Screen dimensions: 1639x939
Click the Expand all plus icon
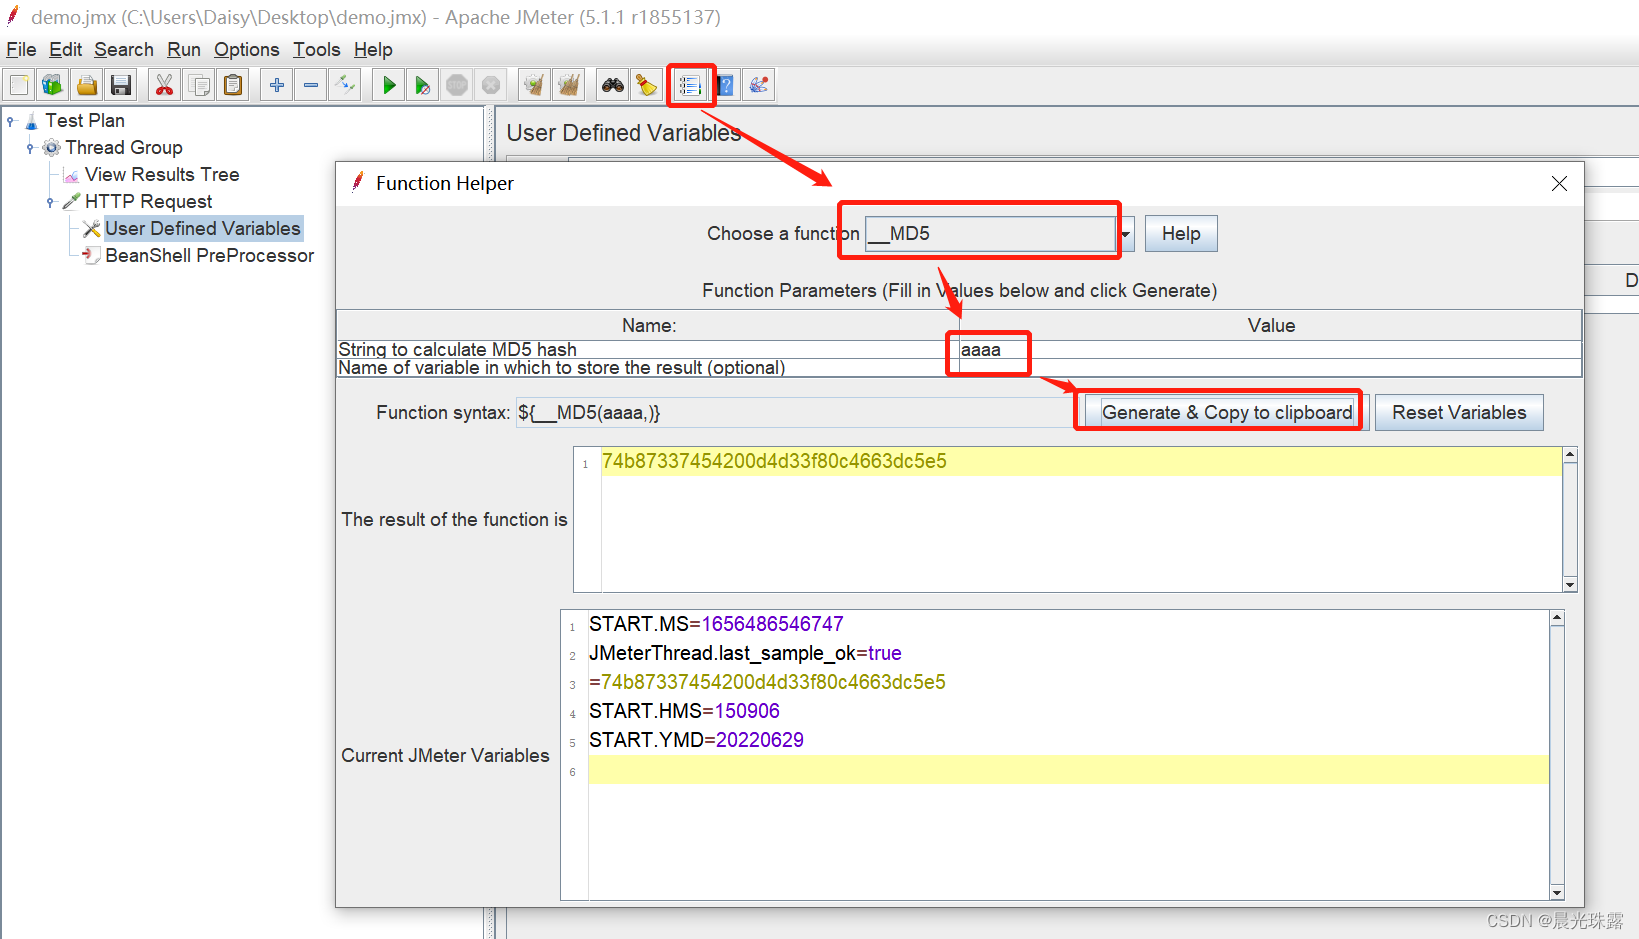click(276, 84)
